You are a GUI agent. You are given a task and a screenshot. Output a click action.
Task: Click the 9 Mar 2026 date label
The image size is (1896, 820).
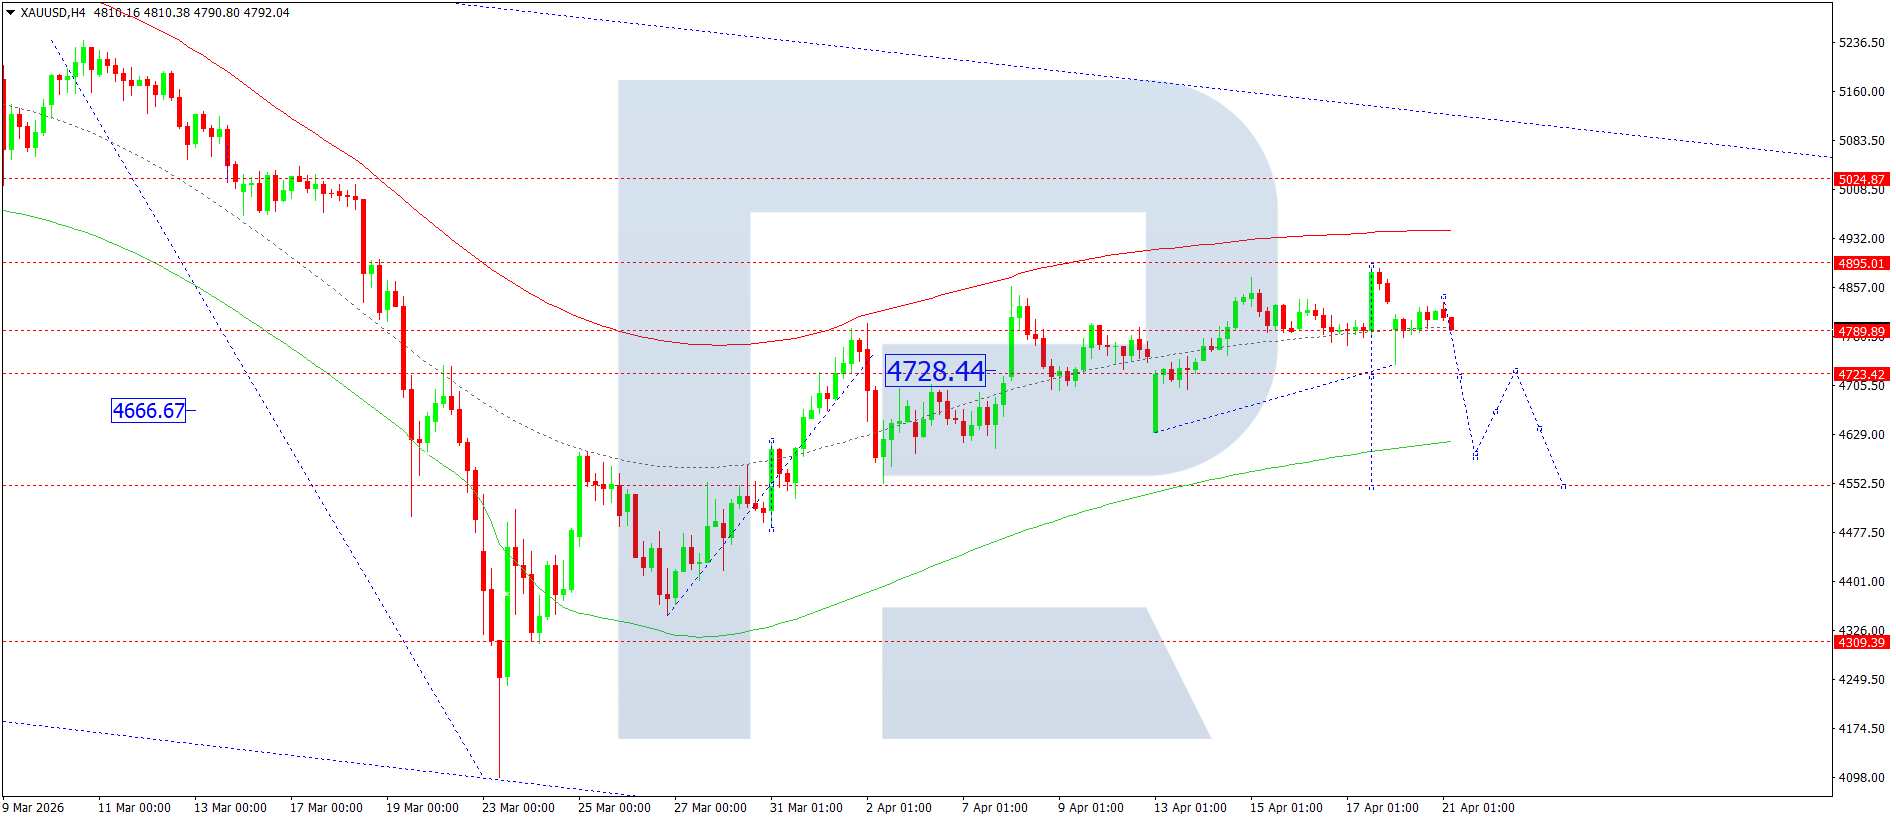33,808
